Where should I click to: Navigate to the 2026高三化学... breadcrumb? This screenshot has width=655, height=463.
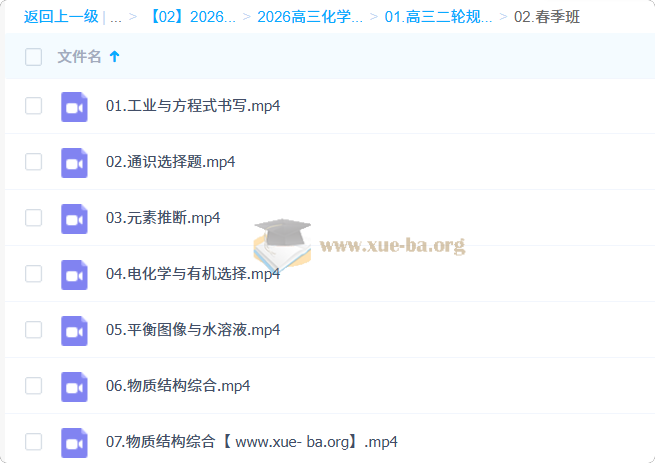310,17
